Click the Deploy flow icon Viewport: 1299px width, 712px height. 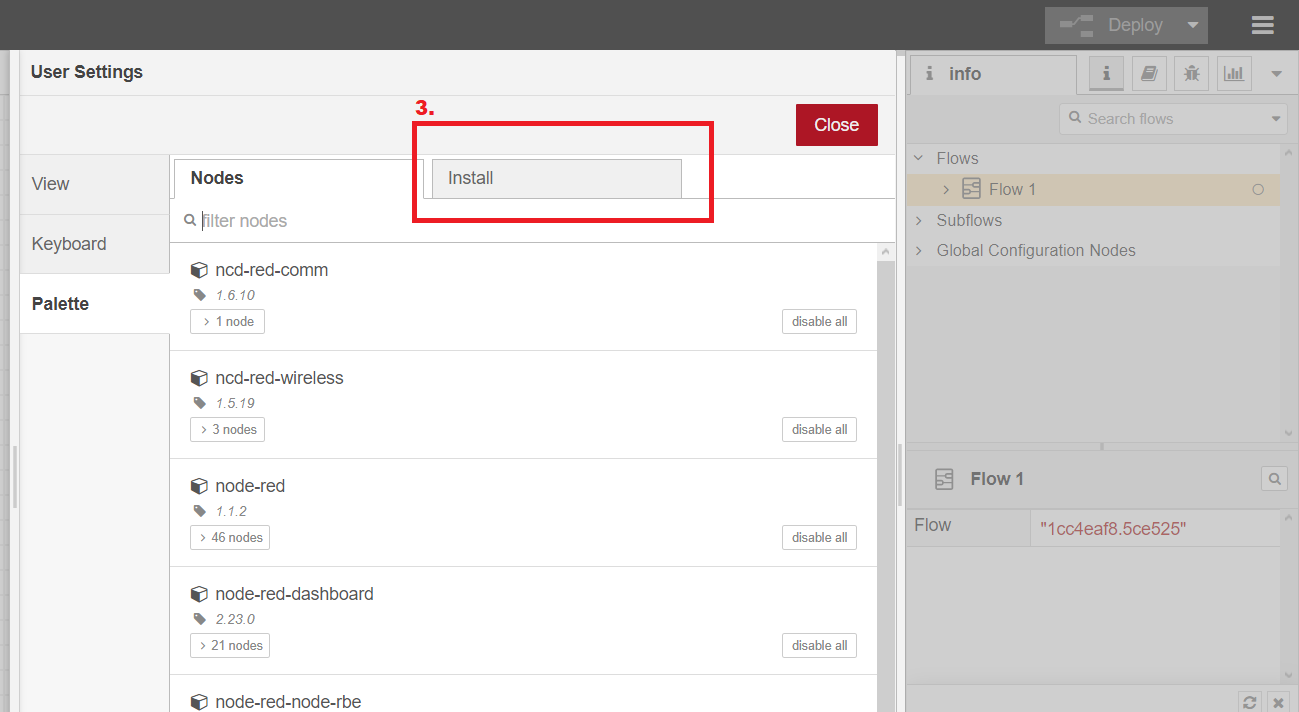1076,25
